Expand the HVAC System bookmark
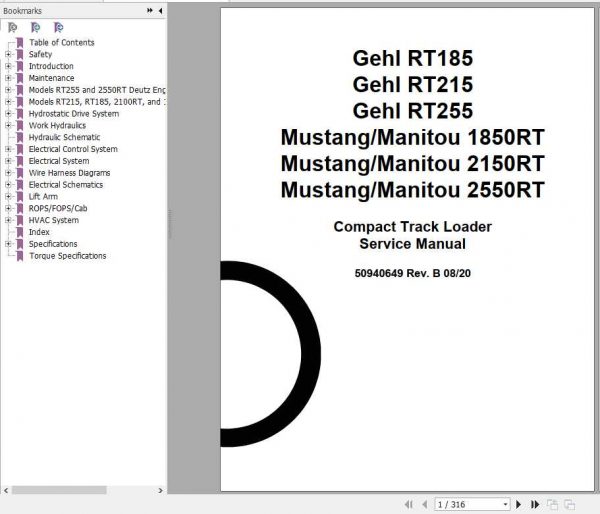The width and height of the screenshot is (600, 514). 8,220
